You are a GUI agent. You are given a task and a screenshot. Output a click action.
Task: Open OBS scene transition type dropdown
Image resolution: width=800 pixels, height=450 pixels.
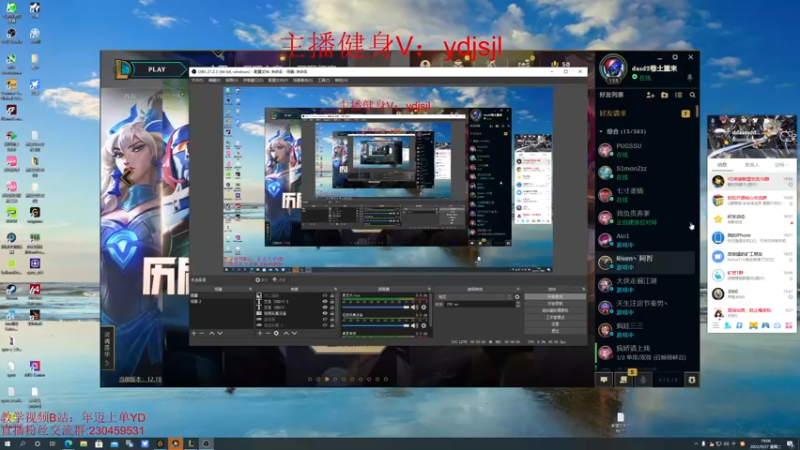[x=474, y=297]
